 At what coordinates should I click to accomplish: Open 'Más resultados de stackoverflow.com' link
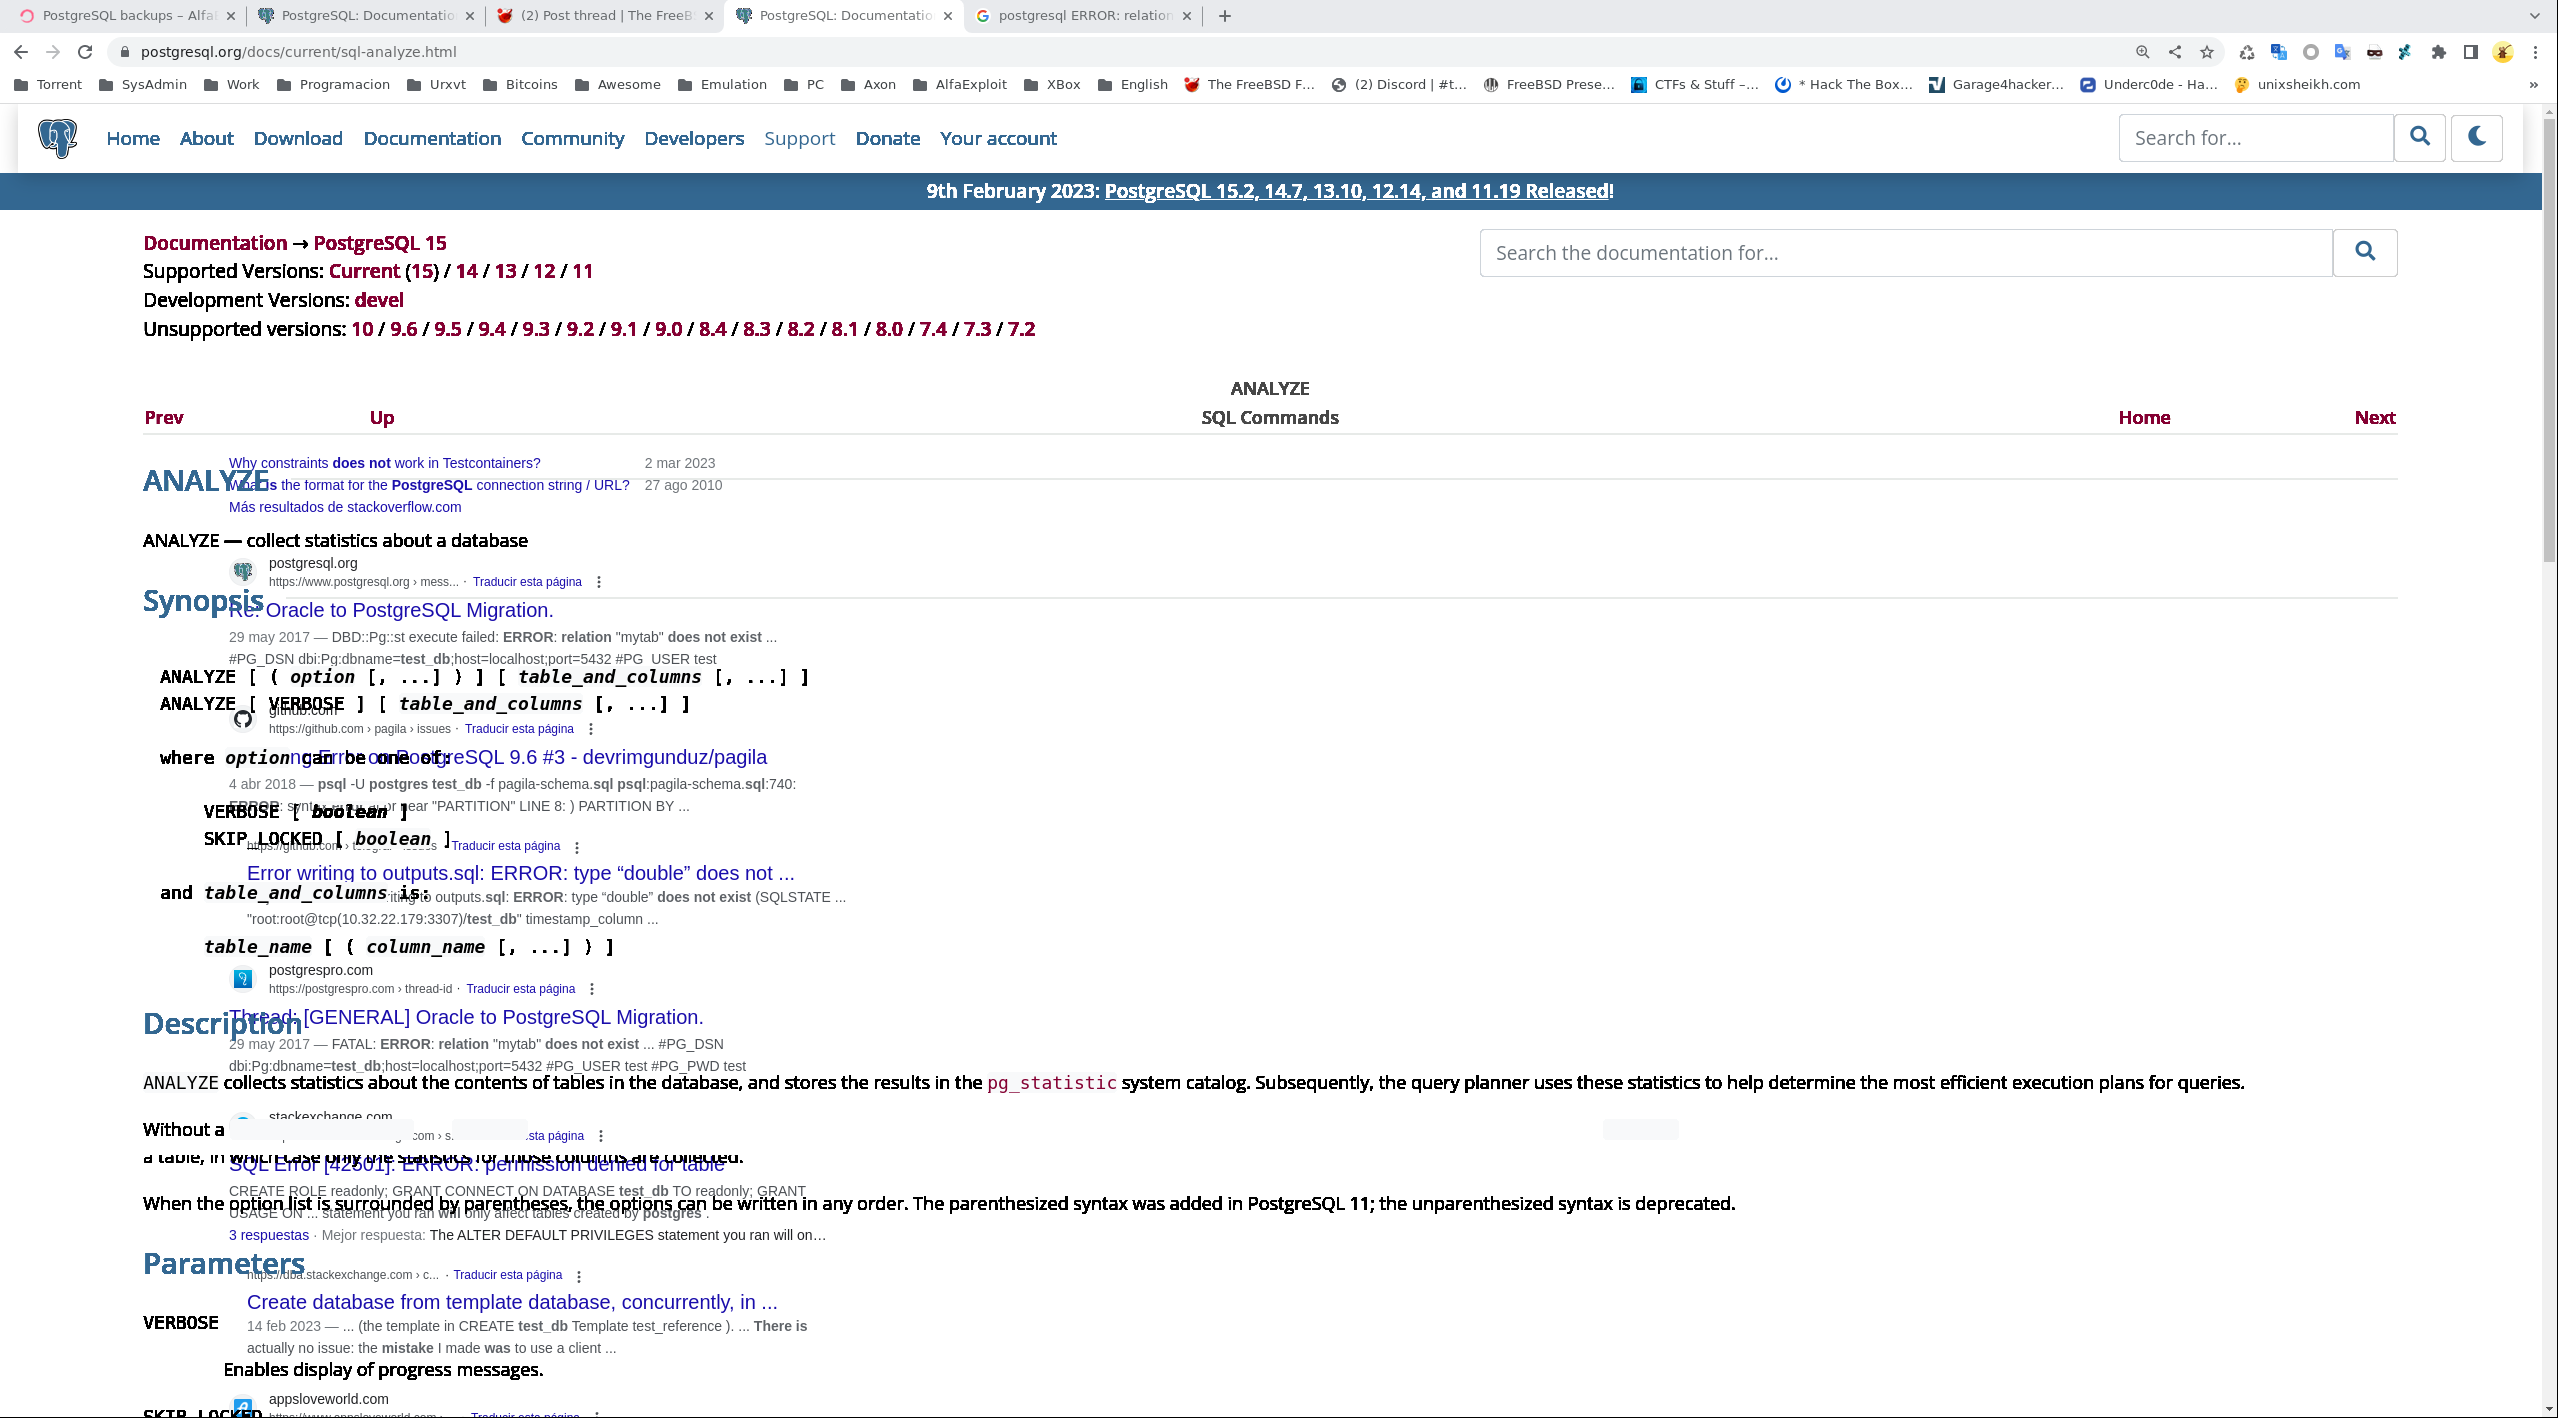coord(345,507)
